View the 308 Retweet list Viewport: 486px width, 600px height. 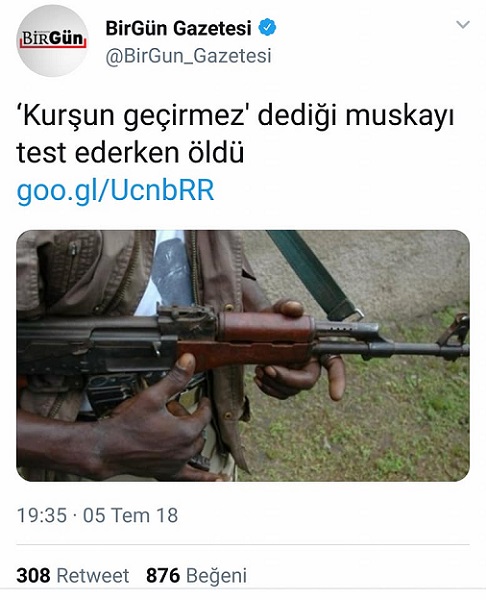coord(73,576)
